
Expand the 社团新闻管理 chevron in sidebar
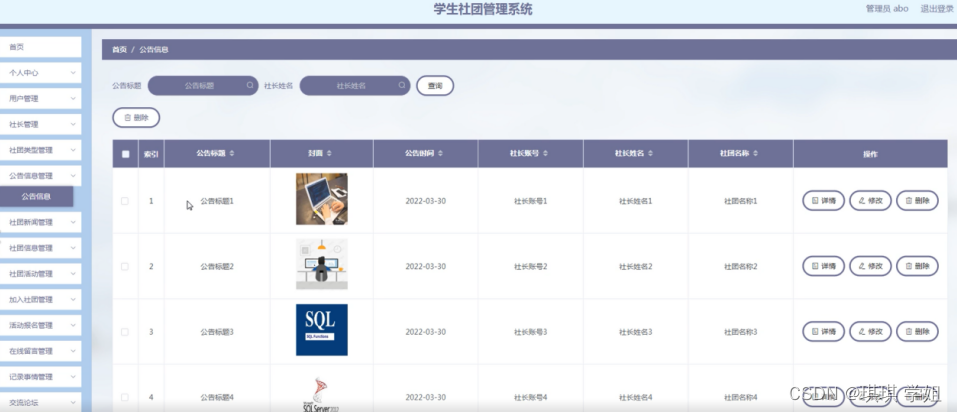[x=73, y=222]
